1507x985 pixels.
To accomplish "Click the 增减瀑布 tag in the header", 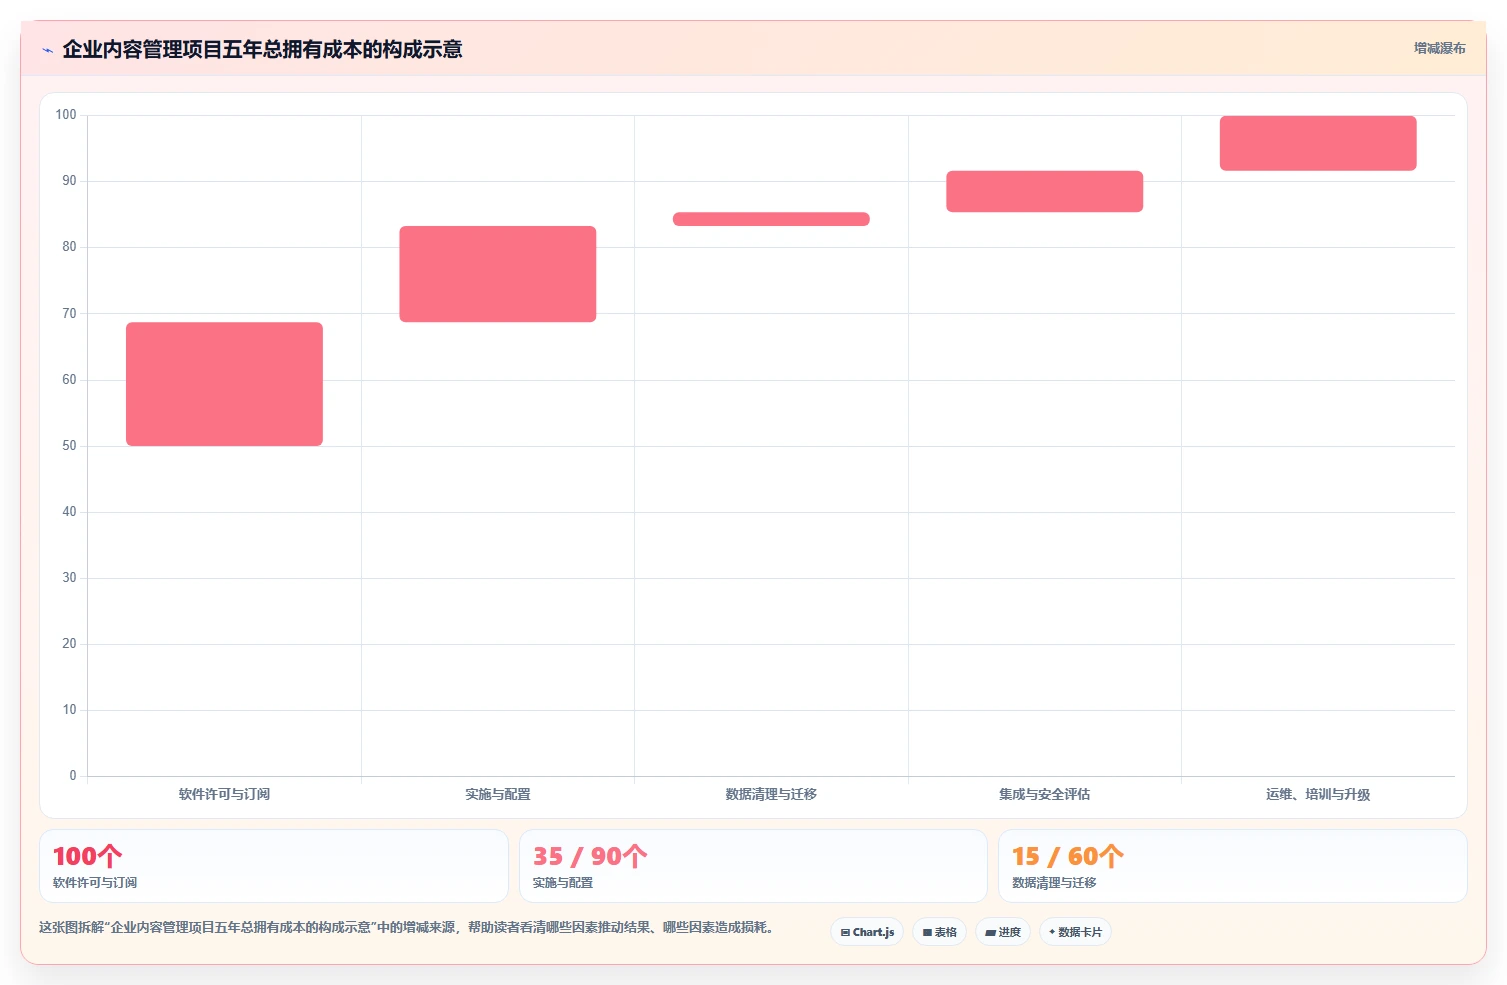I will click(x=1439, y=48).
